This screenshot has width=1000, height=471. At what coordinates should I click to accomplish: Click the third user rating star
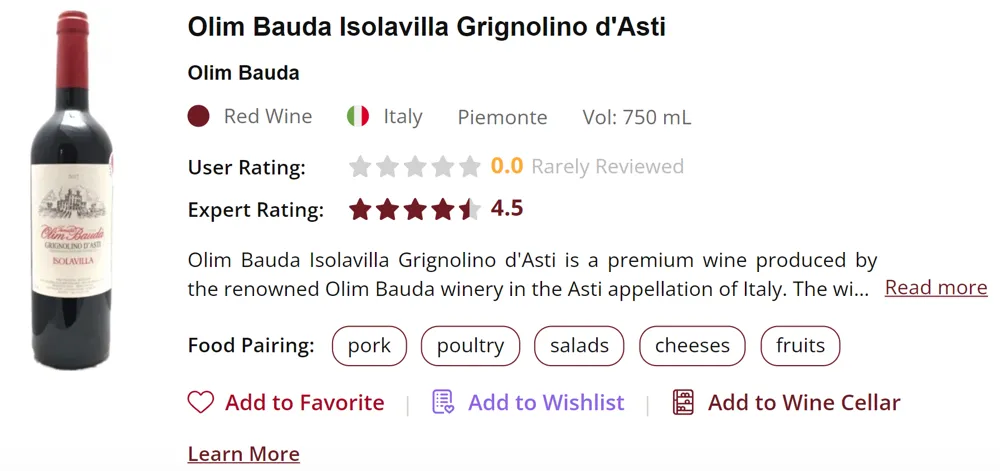(x=415, y=167)
